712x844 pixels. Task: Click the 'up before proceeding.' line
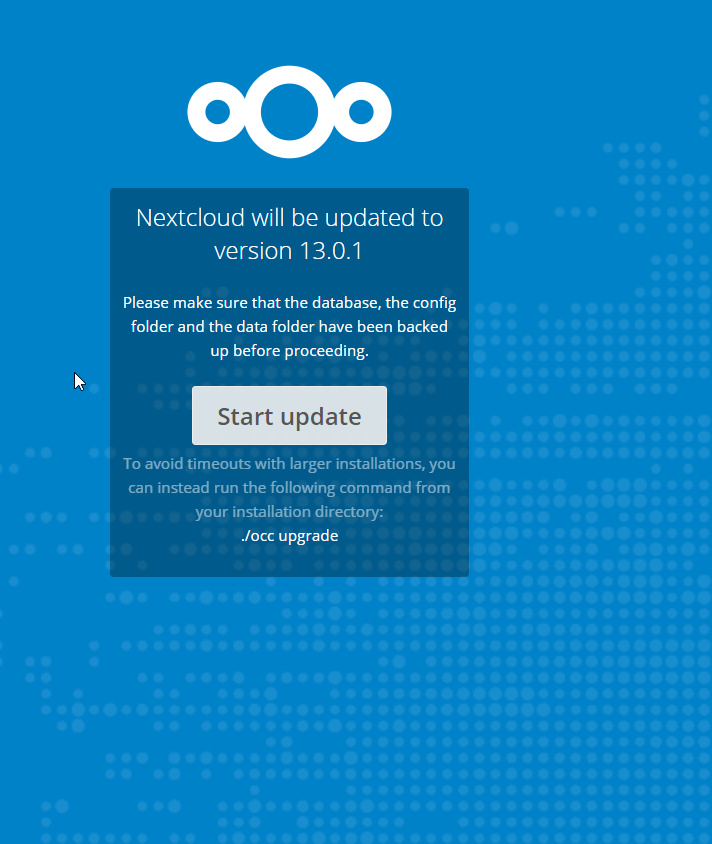click(290, 351)
